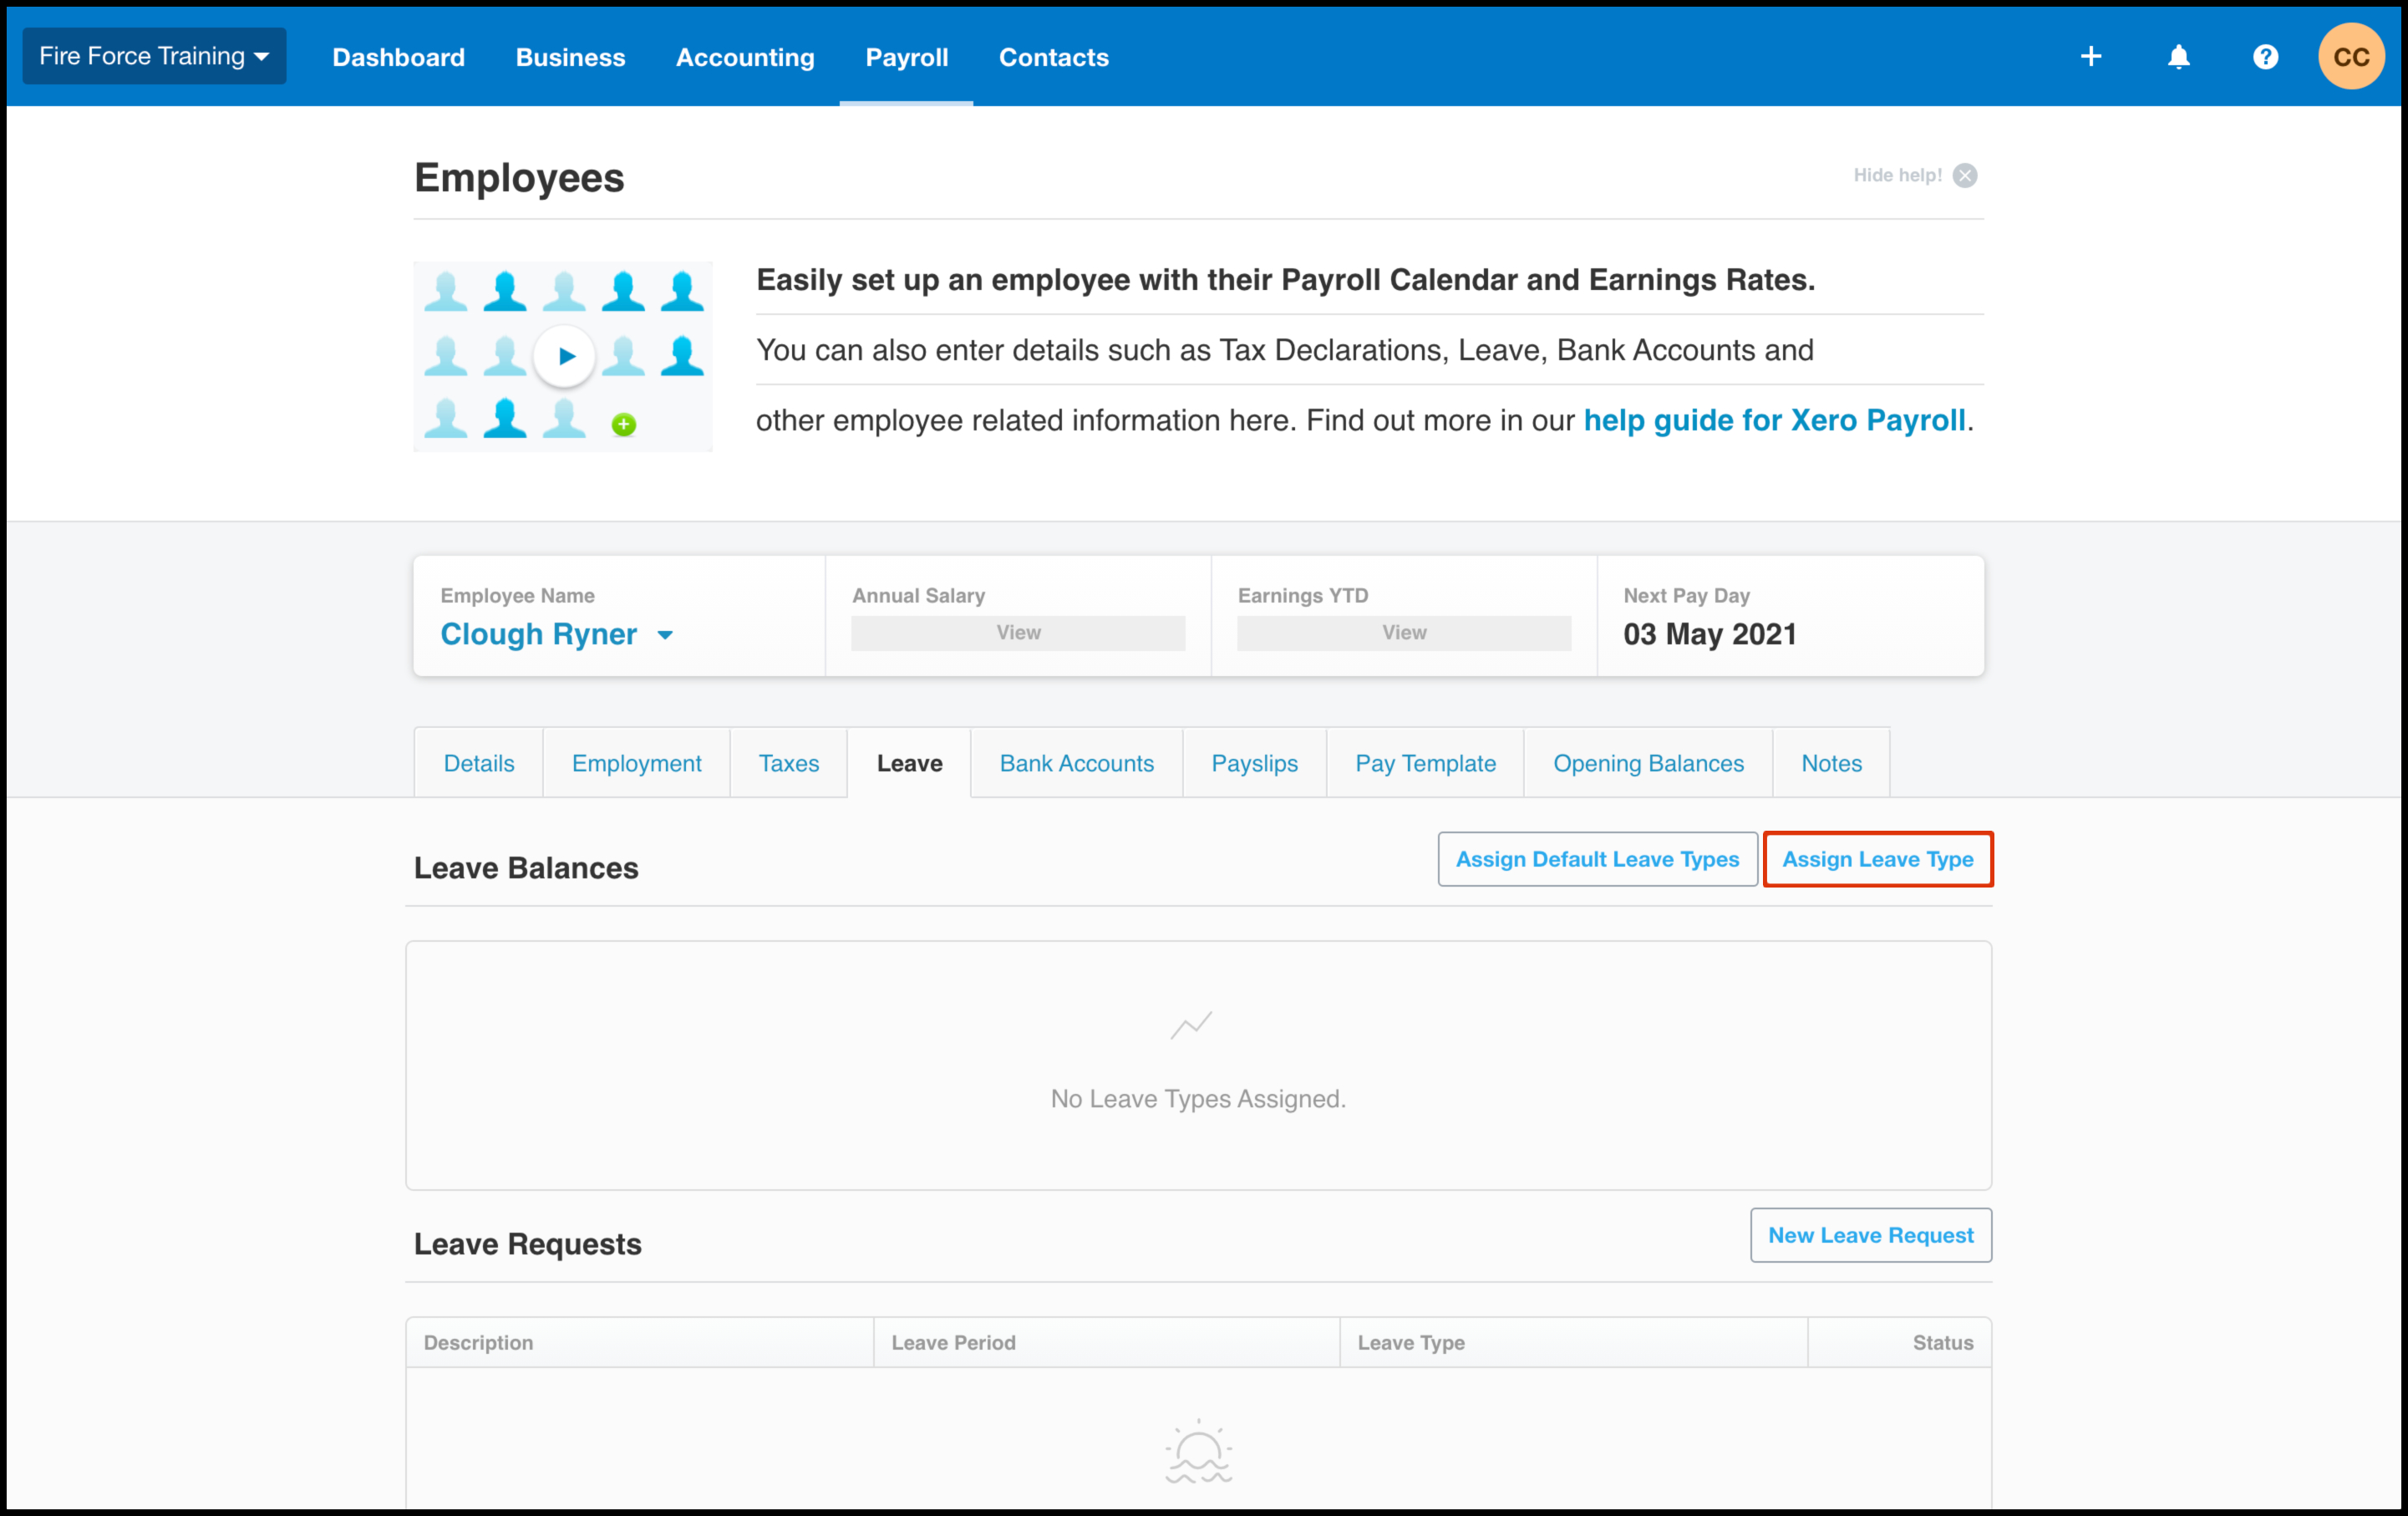2408x1516 pixels.
Task: Switch to the Bank Accounts tab
Action: [x=1076, y=763]
